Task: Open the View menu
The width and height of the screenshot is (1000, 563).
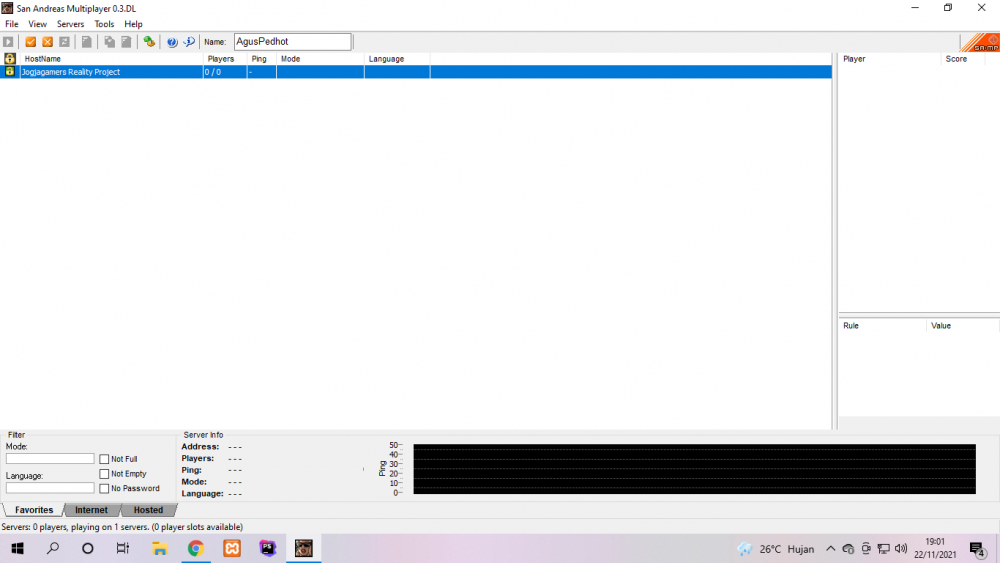Action: pos(37,24)
